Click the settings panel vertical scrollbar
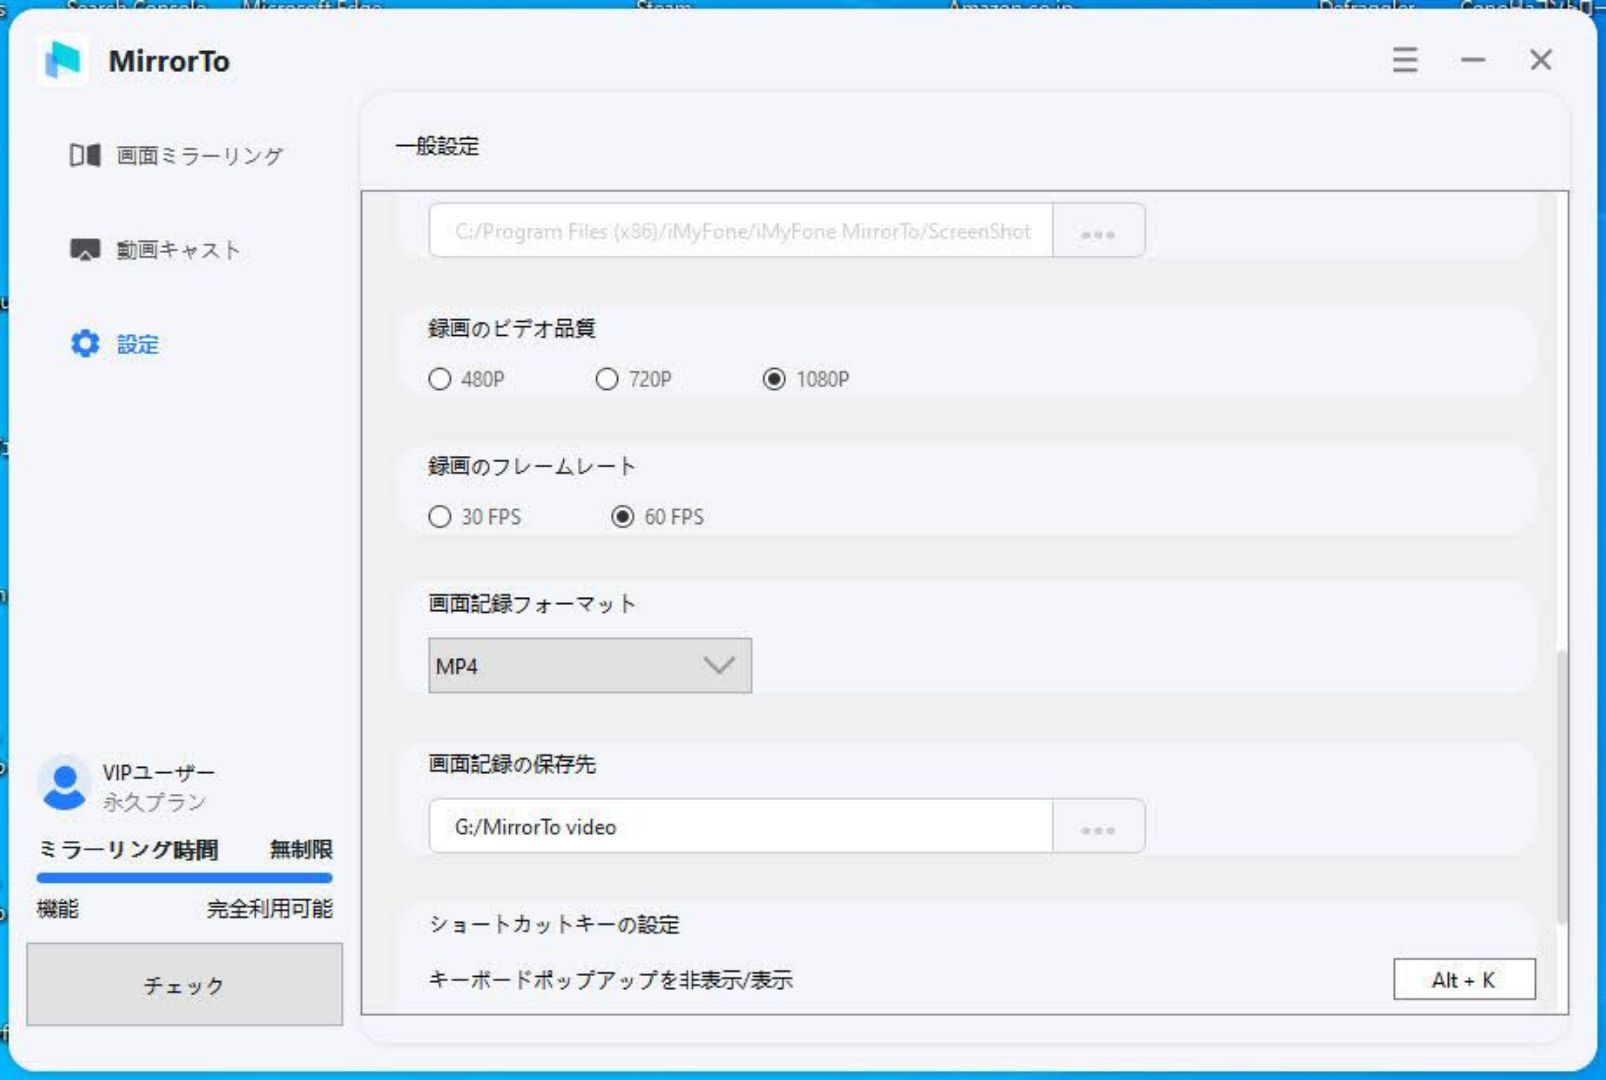The width and height of the screenshot is (1606, 1080). point(1561,787)
